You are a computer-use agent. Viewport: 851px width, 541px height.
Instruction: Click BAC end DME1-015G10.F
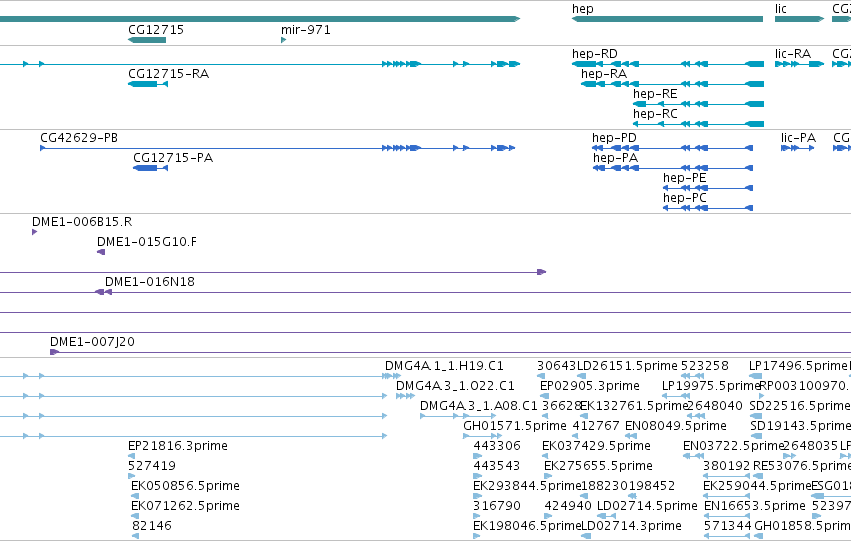point(147,242)
